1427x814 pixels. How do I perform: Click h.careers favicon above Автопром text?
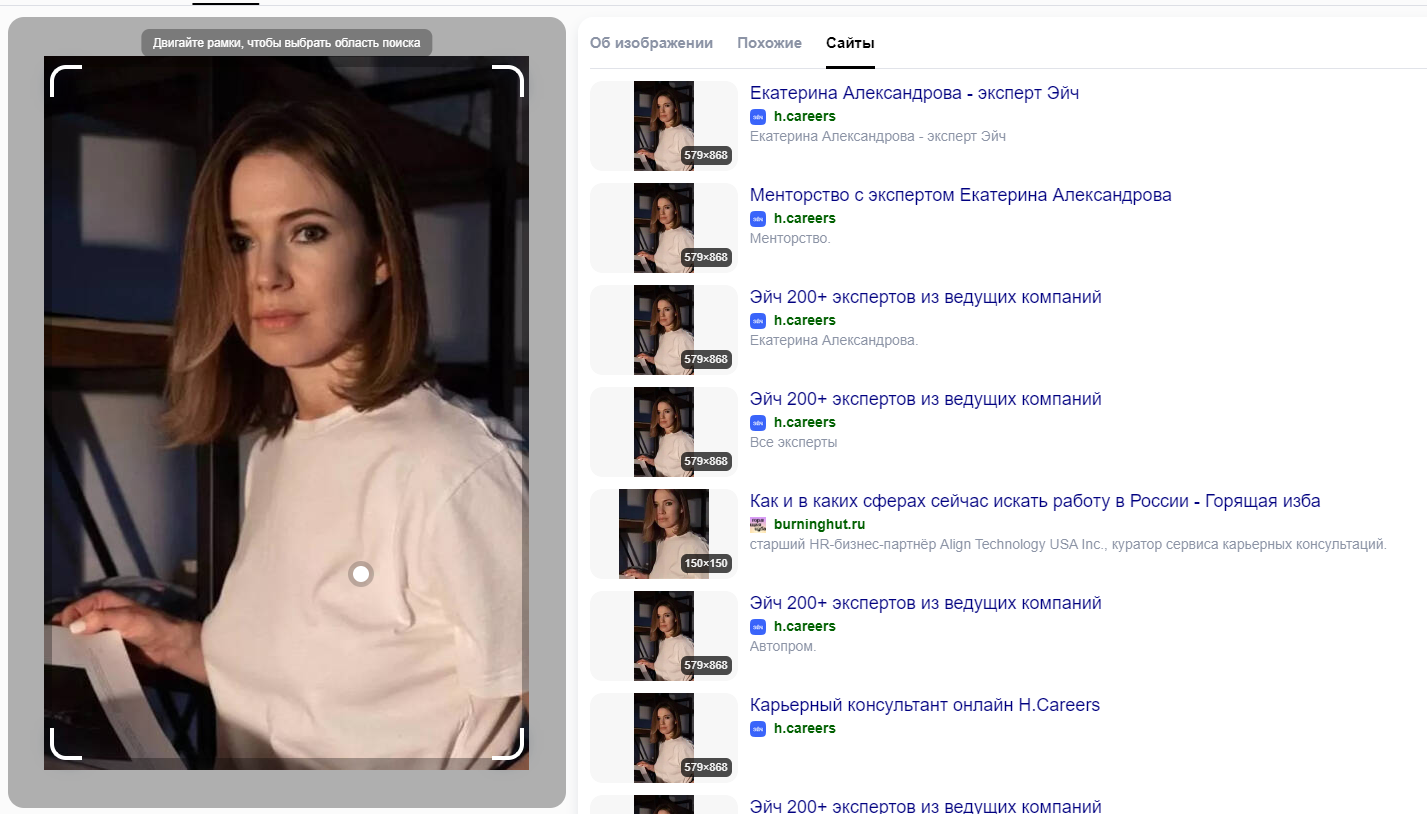(x=758, y=626)
